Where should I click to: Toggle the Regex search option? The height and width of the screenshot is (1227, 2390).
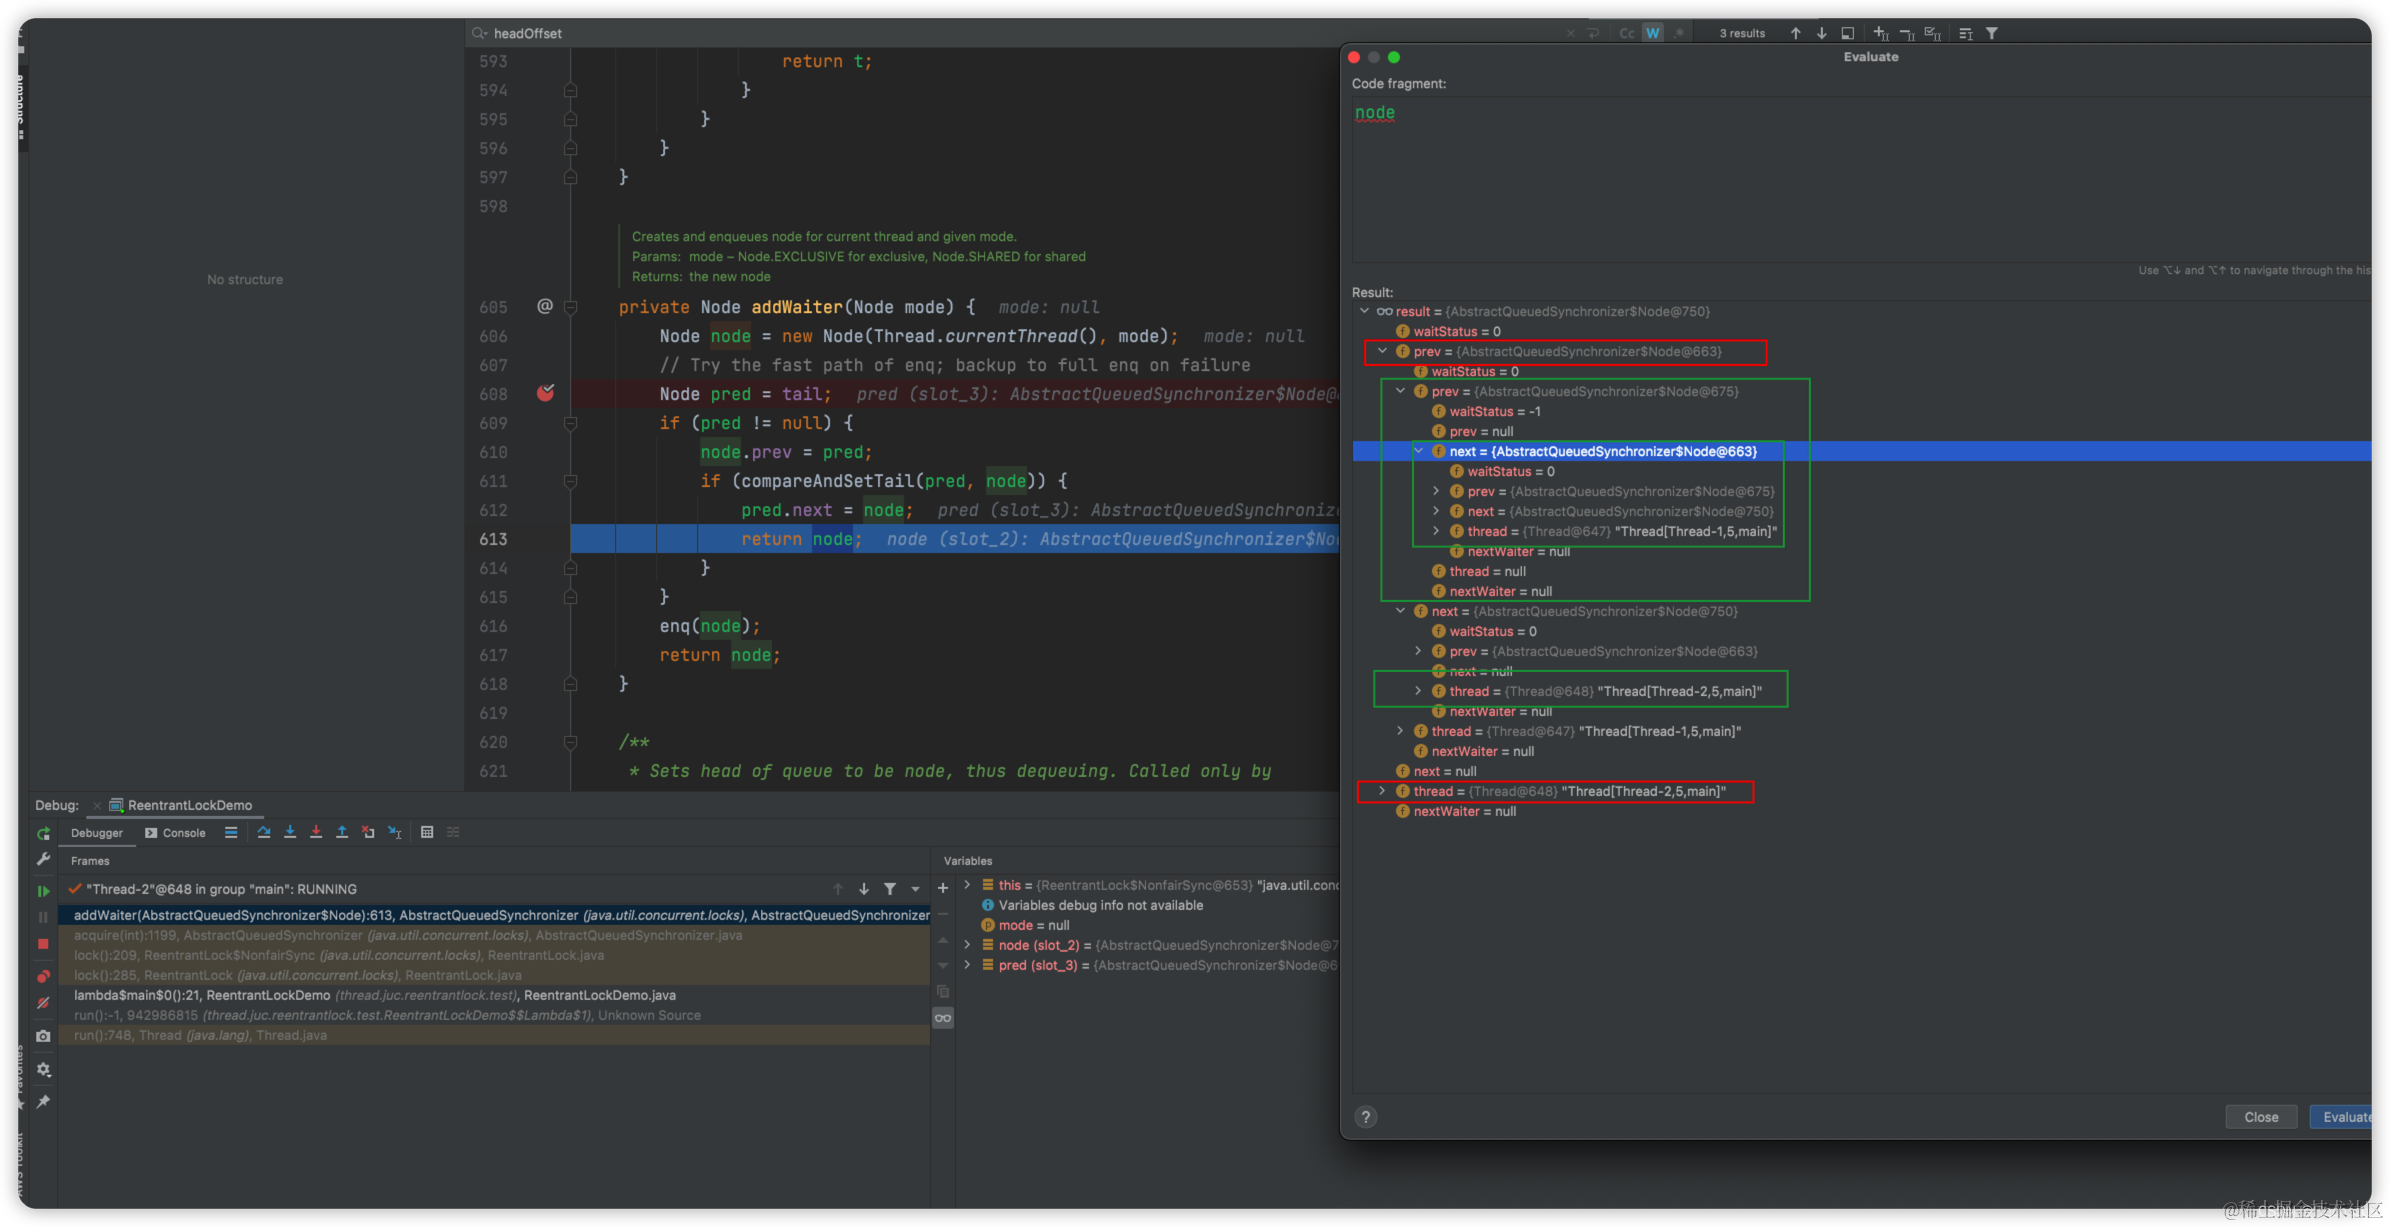tap(1679, 33)
